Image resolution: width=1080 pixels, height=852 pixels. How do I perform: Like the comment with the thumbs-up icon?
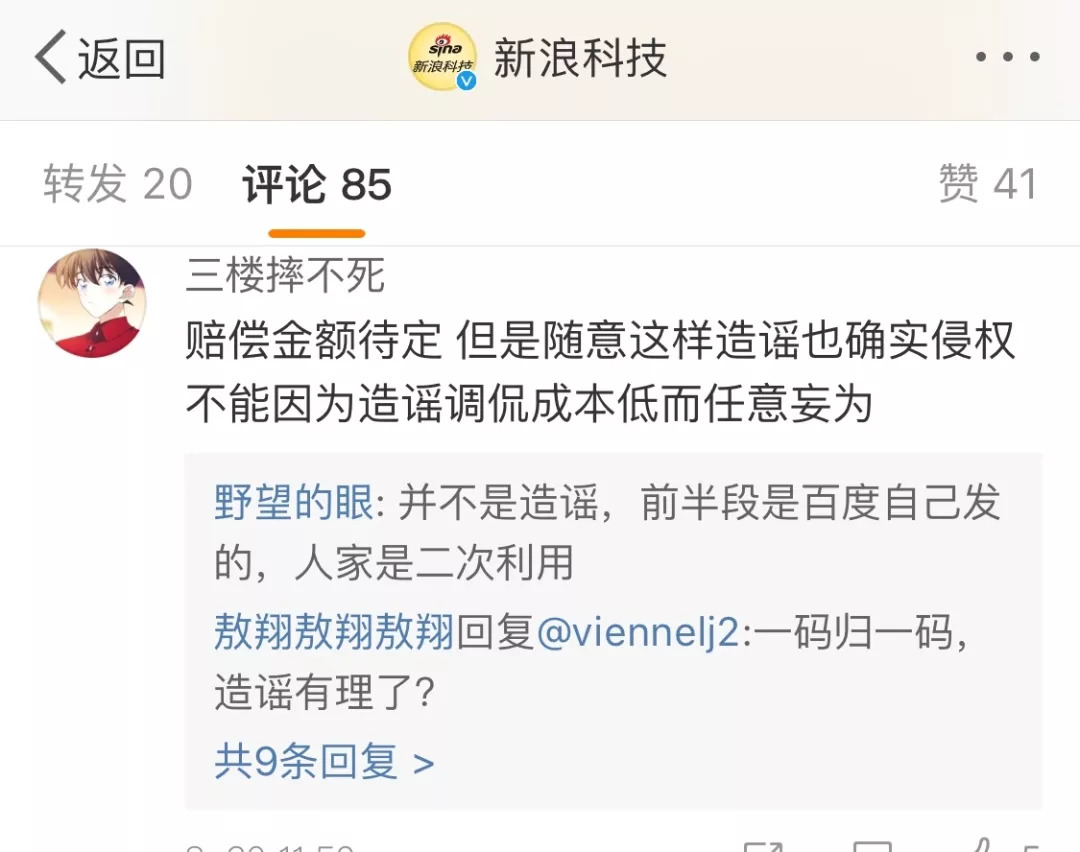[x=982, y=846]
